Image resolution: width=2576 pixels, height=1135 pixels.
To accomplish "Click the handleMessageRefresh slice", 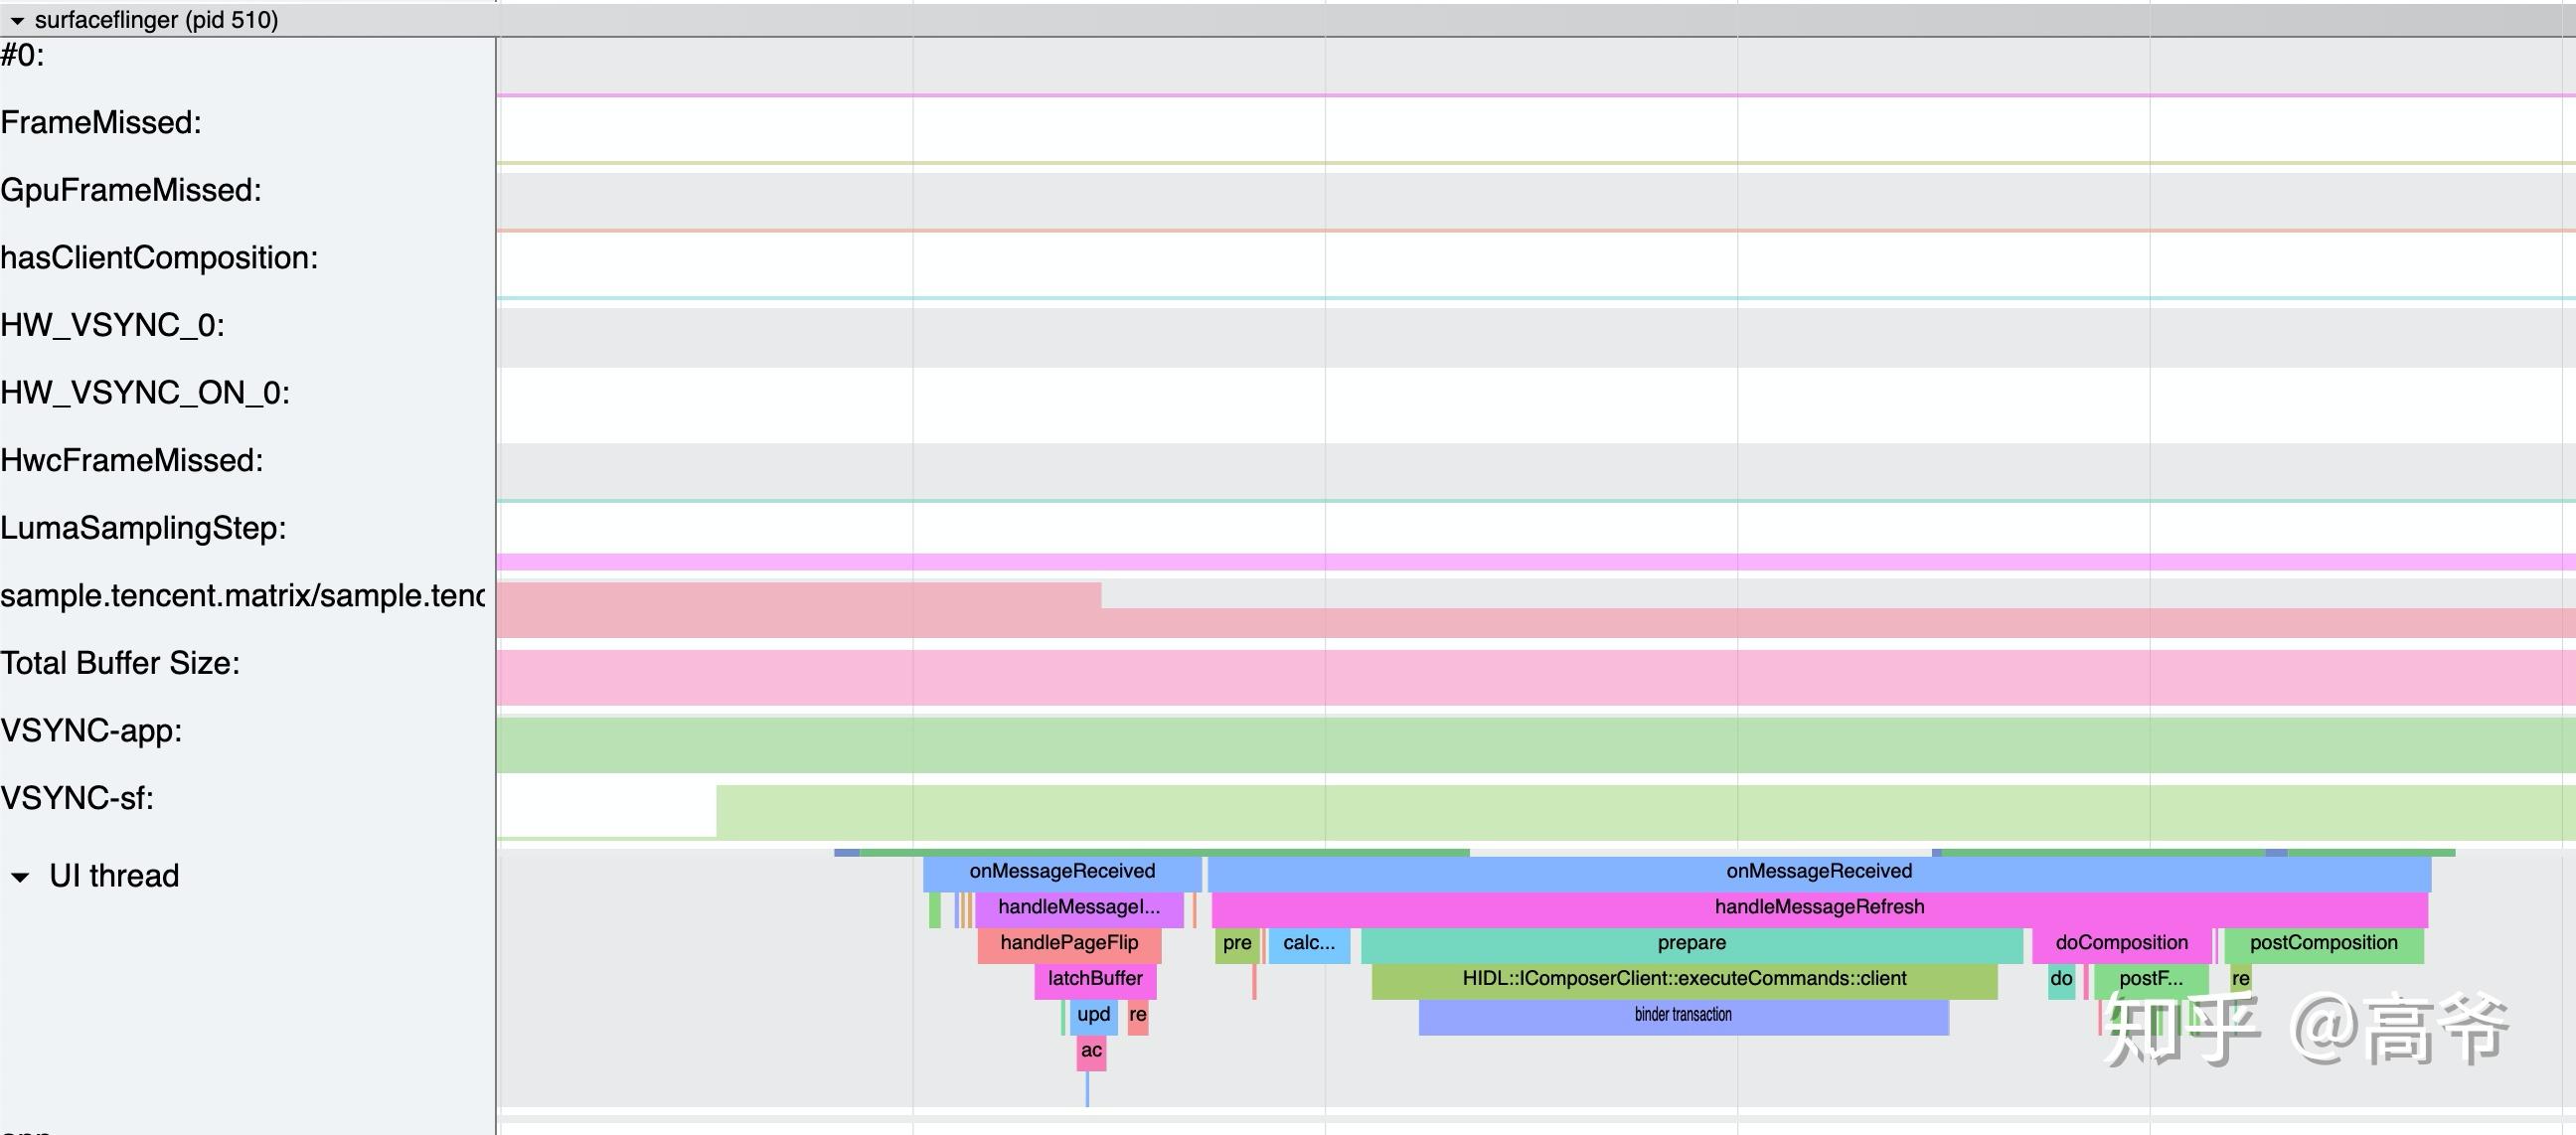I will 1818,907.
